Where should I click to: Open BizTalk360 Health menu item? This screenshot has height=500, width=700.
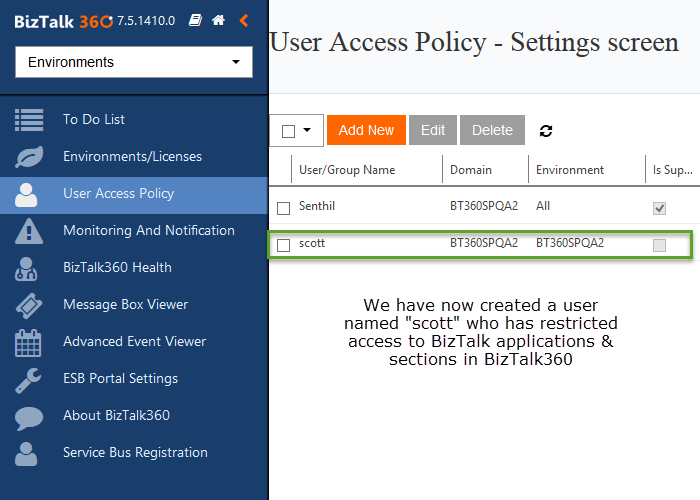117,267
